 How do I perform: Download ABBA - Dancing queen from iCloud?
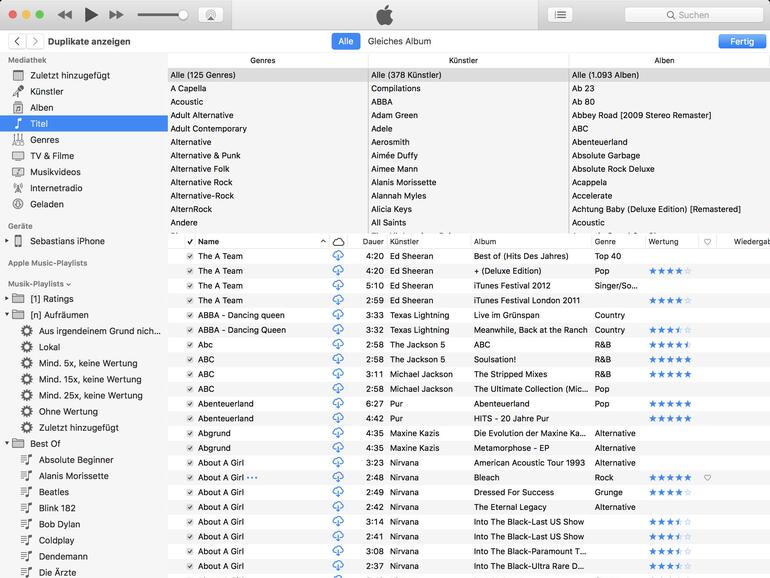click(x=338, y=315)
